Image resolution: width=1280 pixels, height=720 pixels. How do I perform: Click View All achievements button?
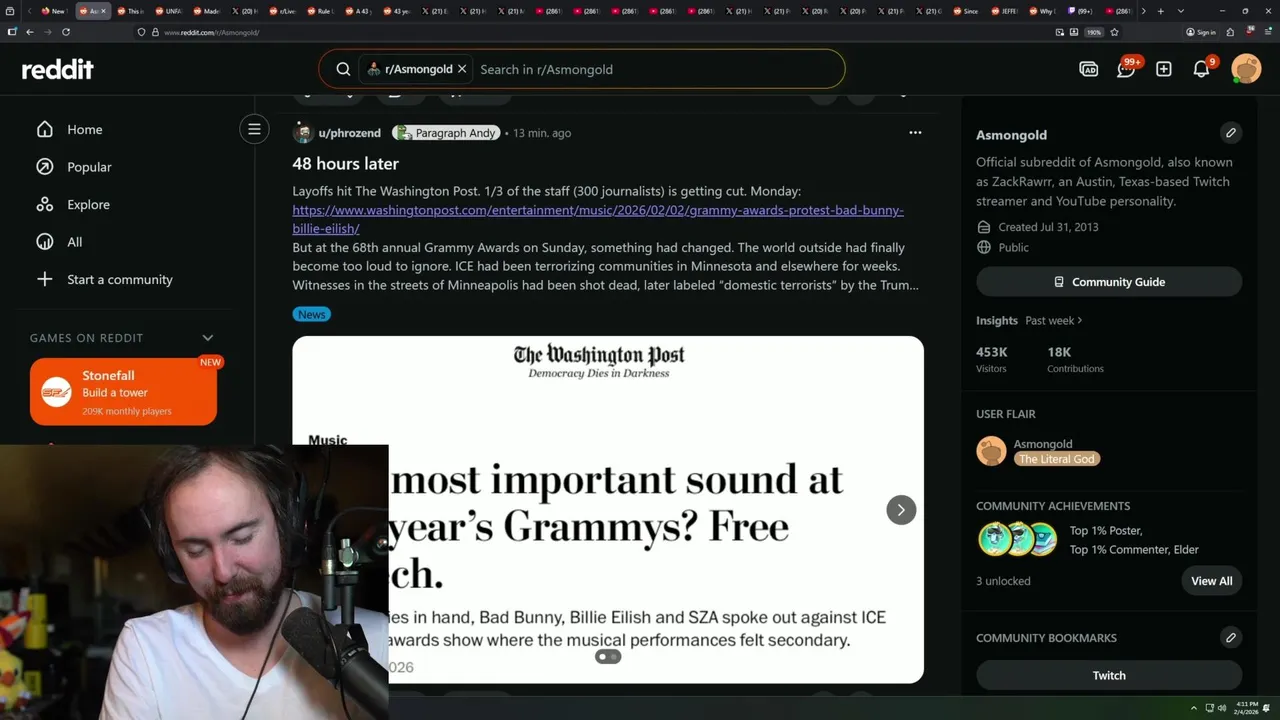tap(1211, 581)
